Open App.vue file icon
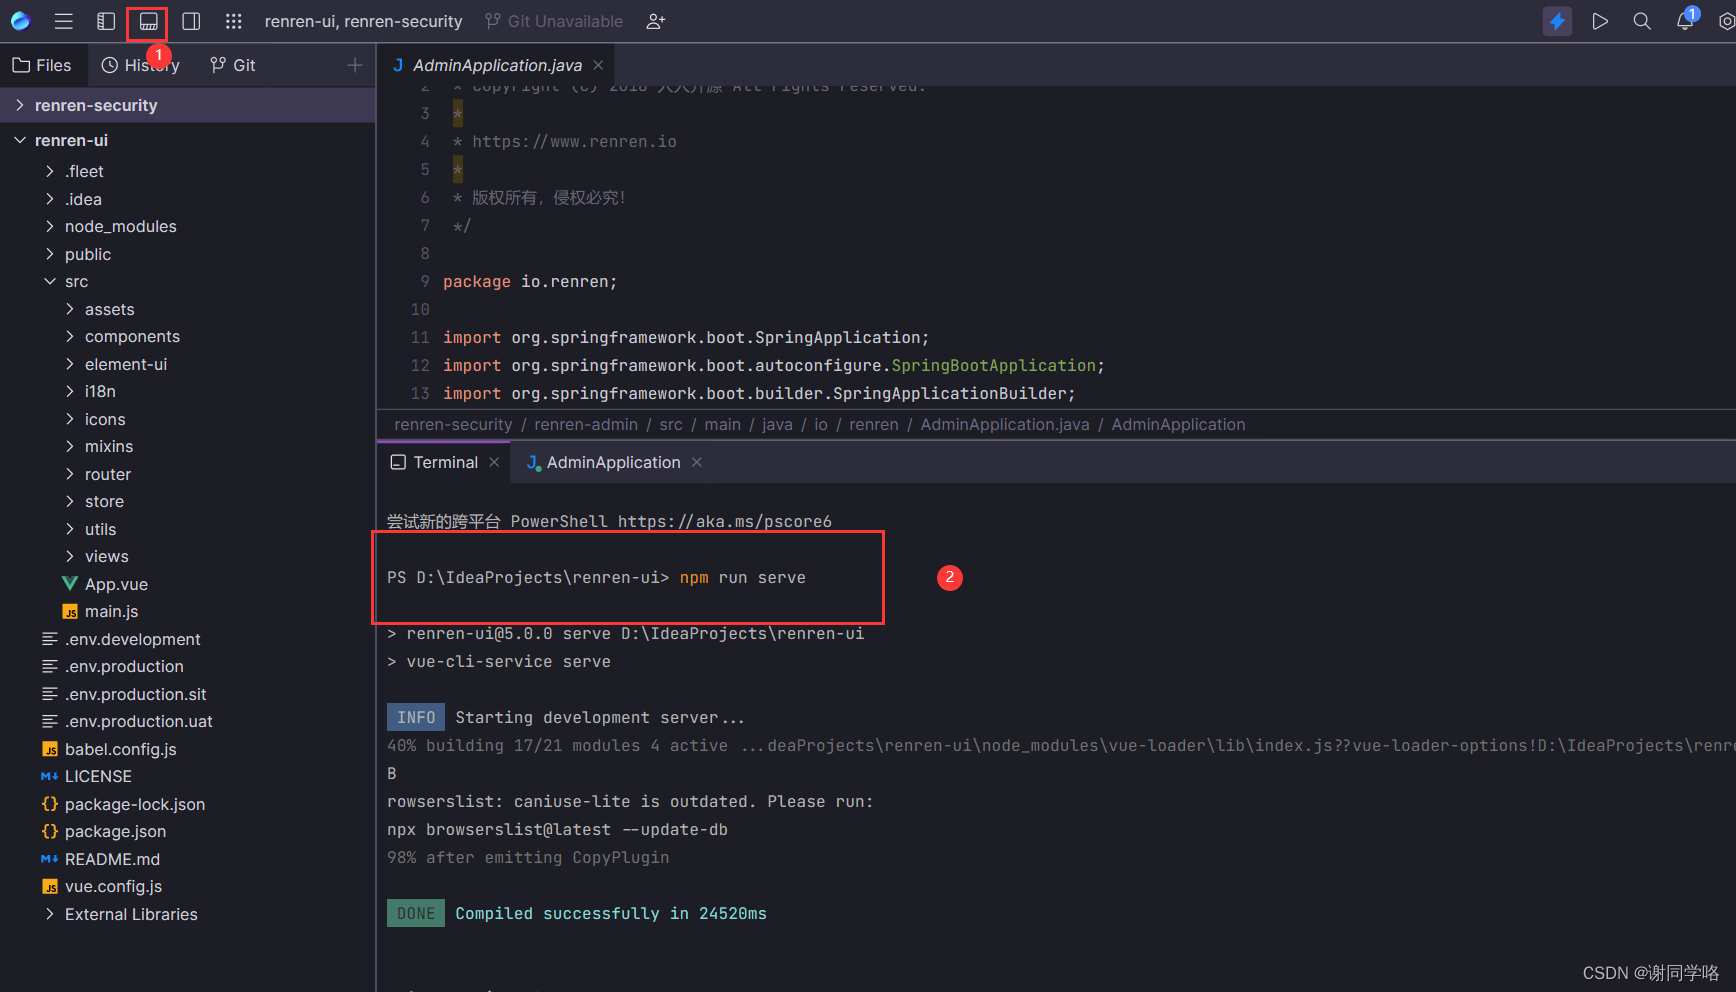Image resolution: width=1736 pixels, height=992 pixels. tap(70, 584)
